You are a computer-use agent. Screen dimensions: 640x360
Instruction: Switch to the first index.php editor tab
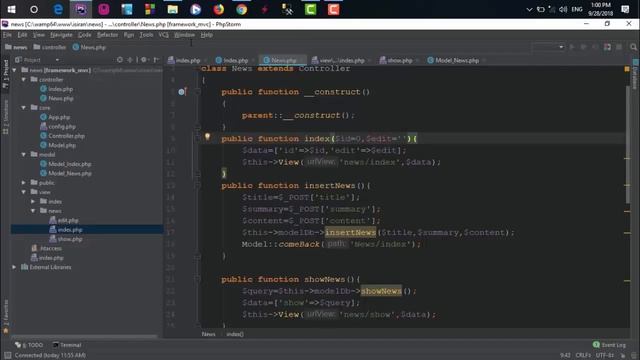187,60
